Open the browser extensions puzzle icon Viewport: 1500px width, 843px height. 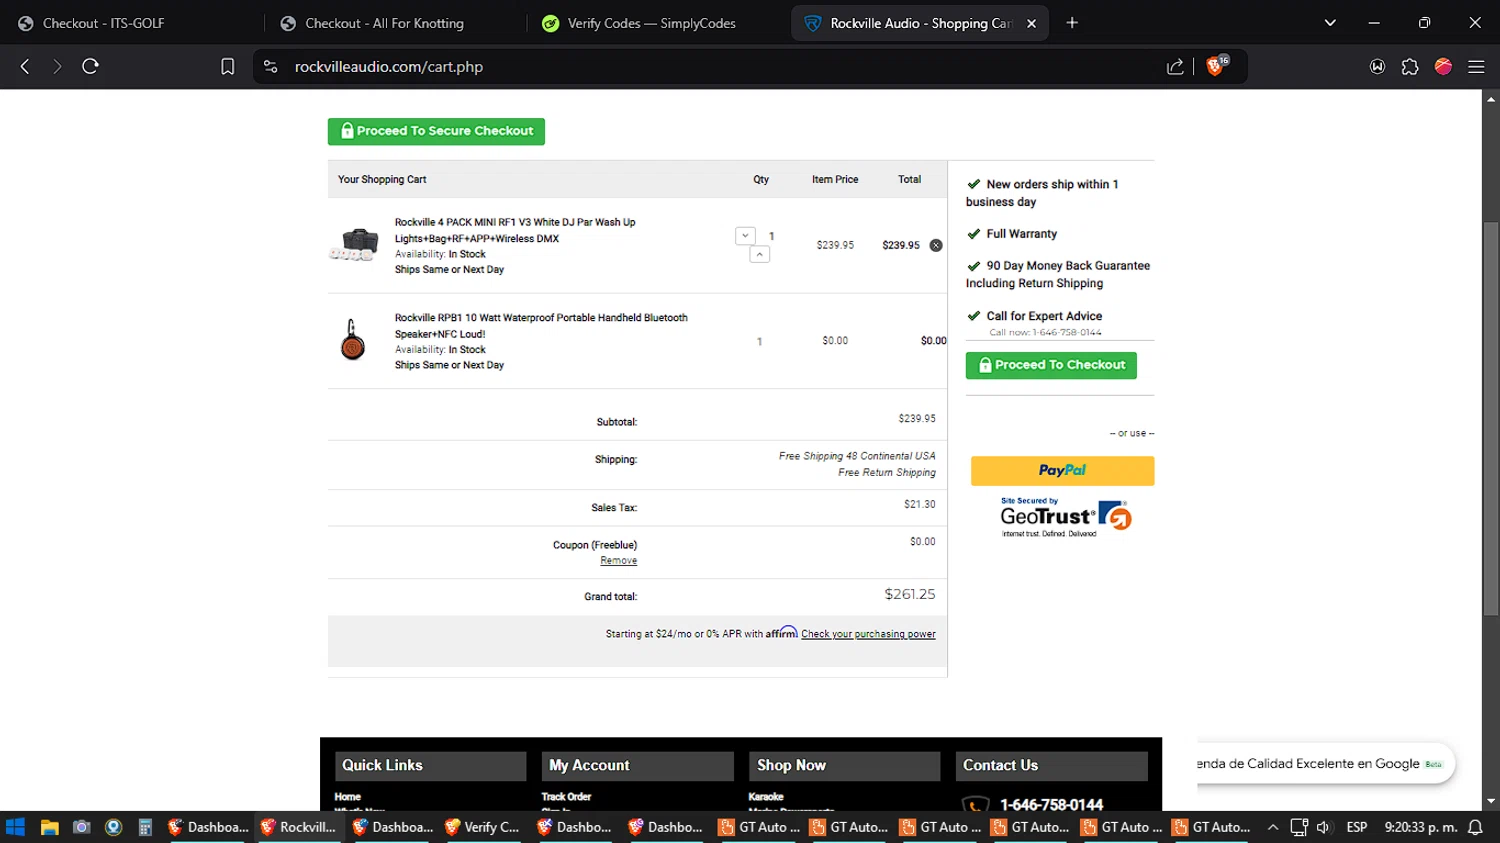click(1410, 67)
